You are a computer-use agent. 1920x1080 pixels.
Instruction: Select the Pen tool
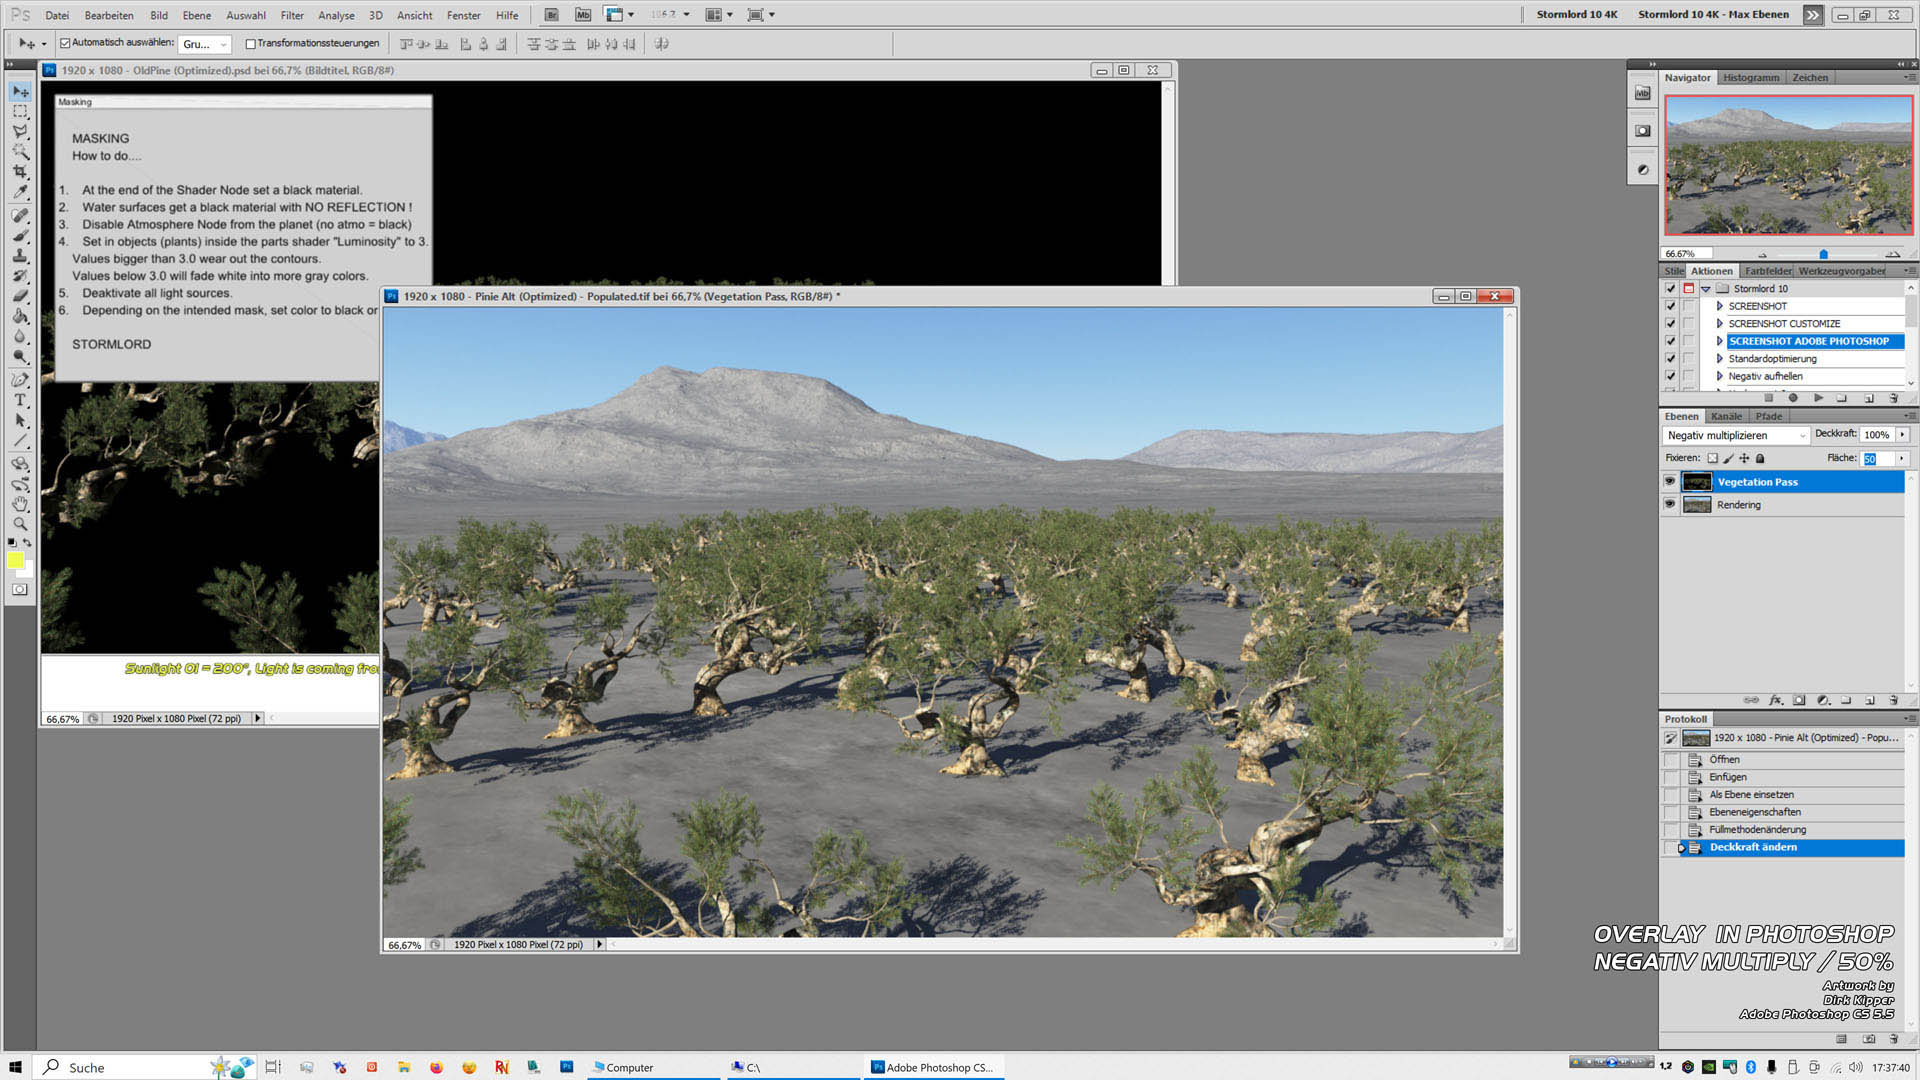pos(20,379)
